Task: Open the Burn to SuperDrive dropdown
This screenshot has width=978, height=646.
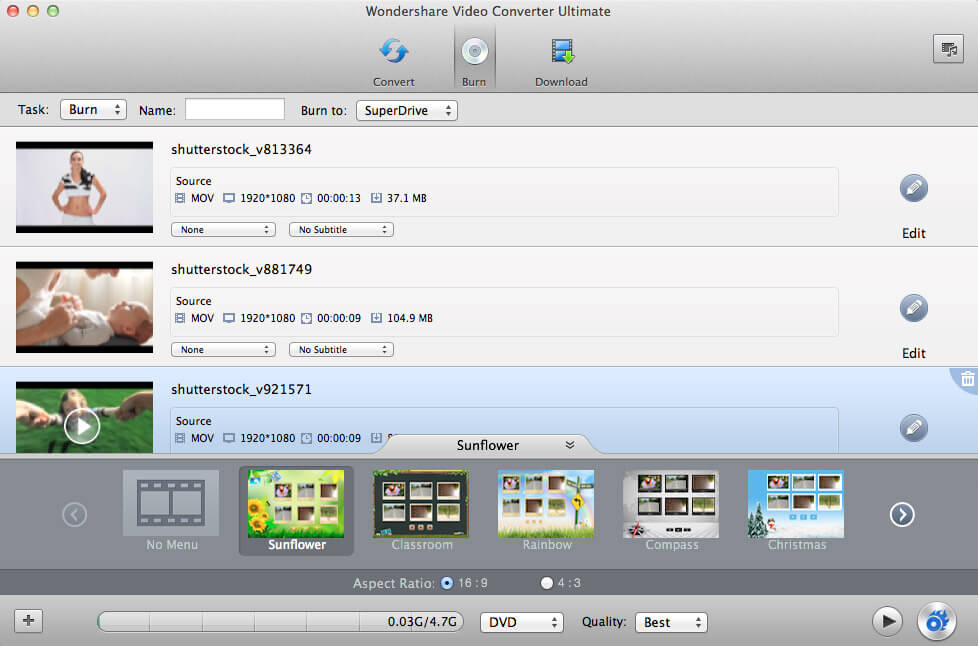Action: click(x=406, y=110)
